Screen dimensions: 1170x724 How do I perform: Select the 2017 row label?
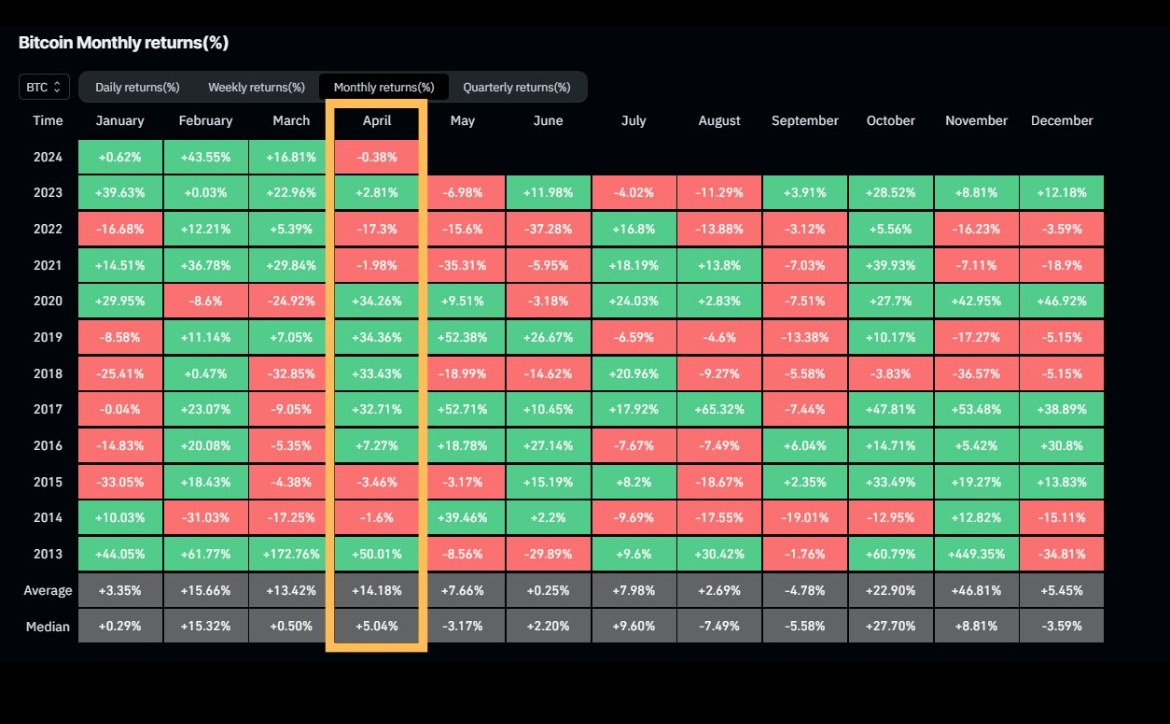pos(48,409)
